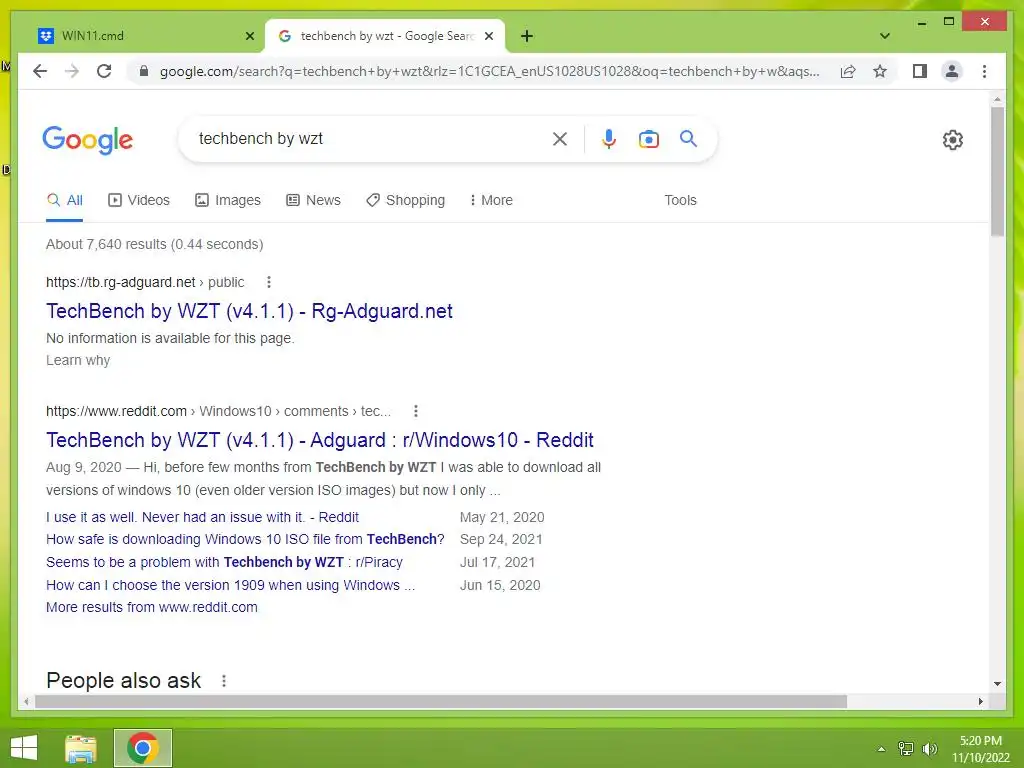This screenshot has height=768, width=1024.
Task: Close the techbench Google Search tab
Action: click(x=488, y=36)
